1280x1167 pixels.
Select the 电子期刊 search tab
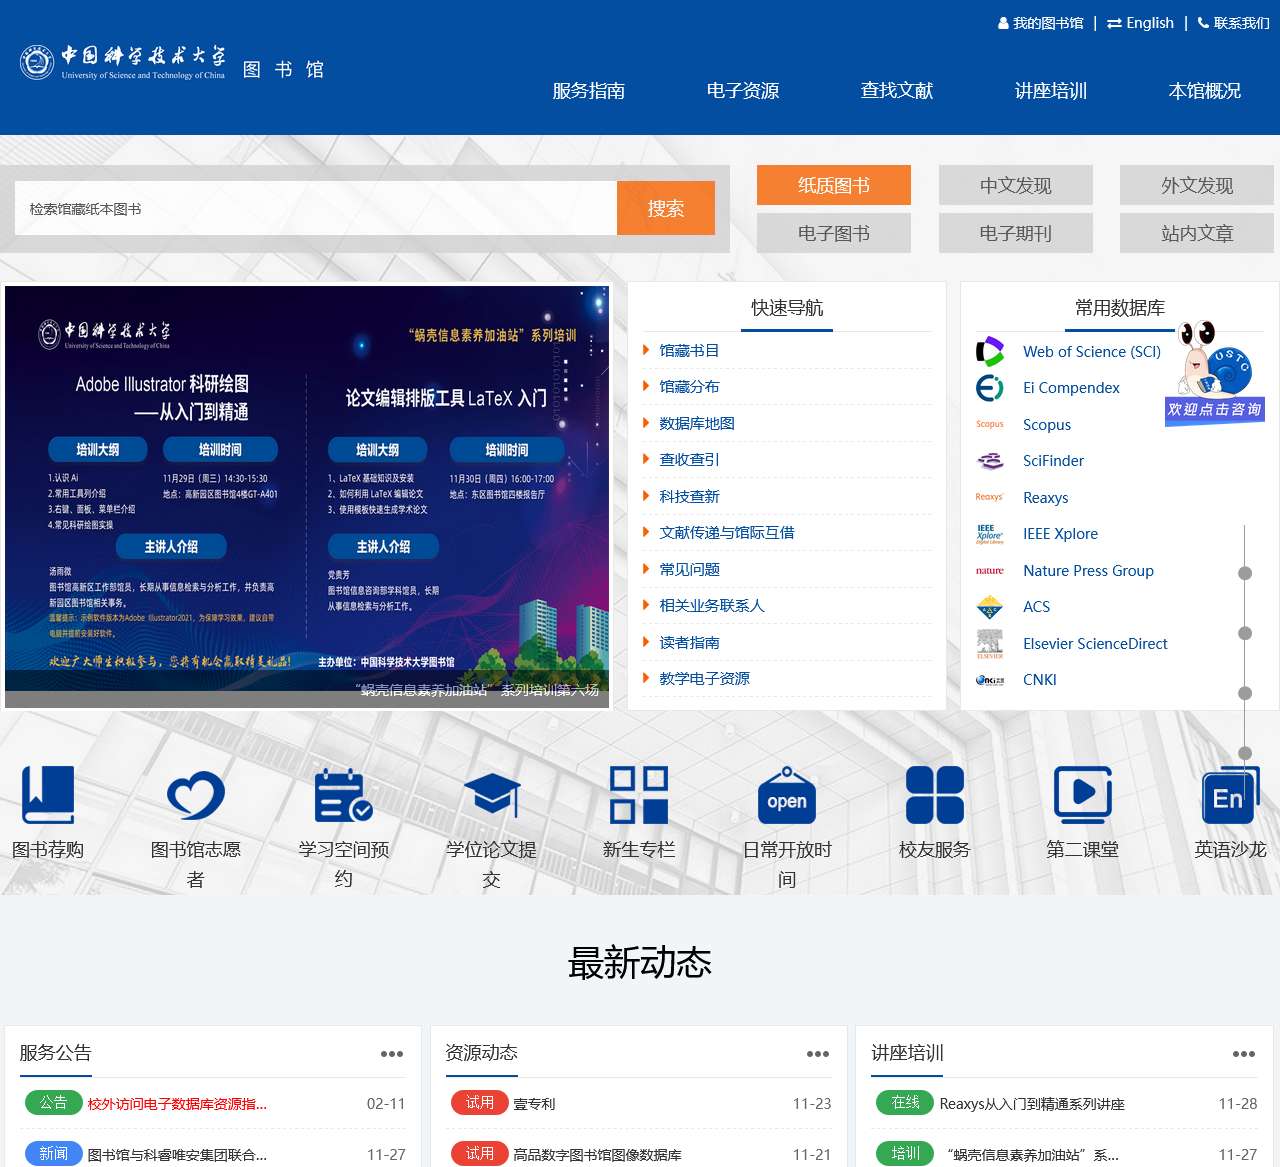(1016, 233)
